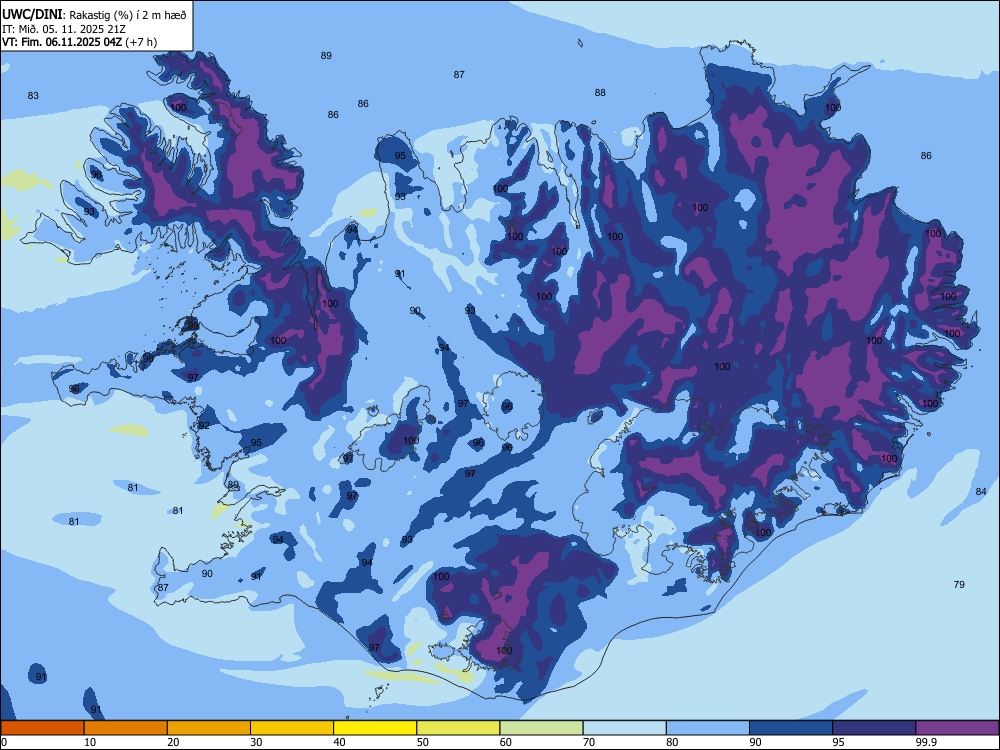This screenshot has height=750, width=1000.
Task: Click the legend scale label 20
Action: [173, 742]
